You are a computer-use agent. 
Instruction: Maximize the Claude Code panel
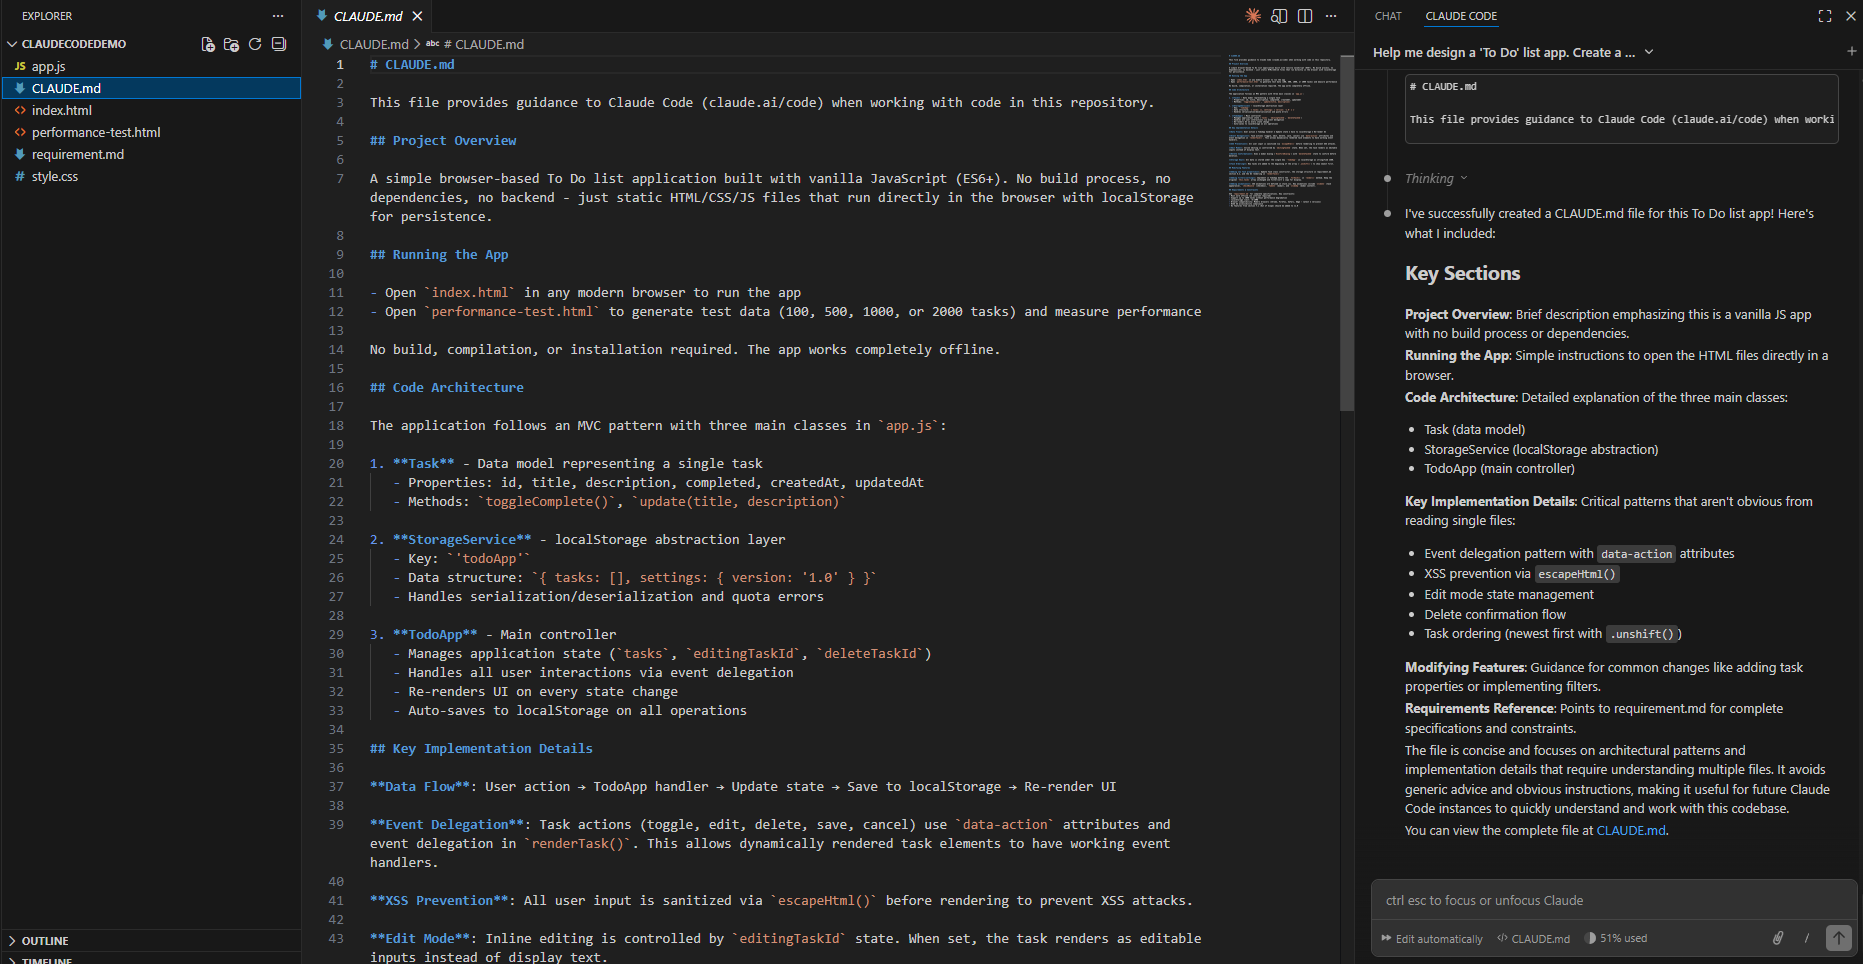coord(1825,16)
